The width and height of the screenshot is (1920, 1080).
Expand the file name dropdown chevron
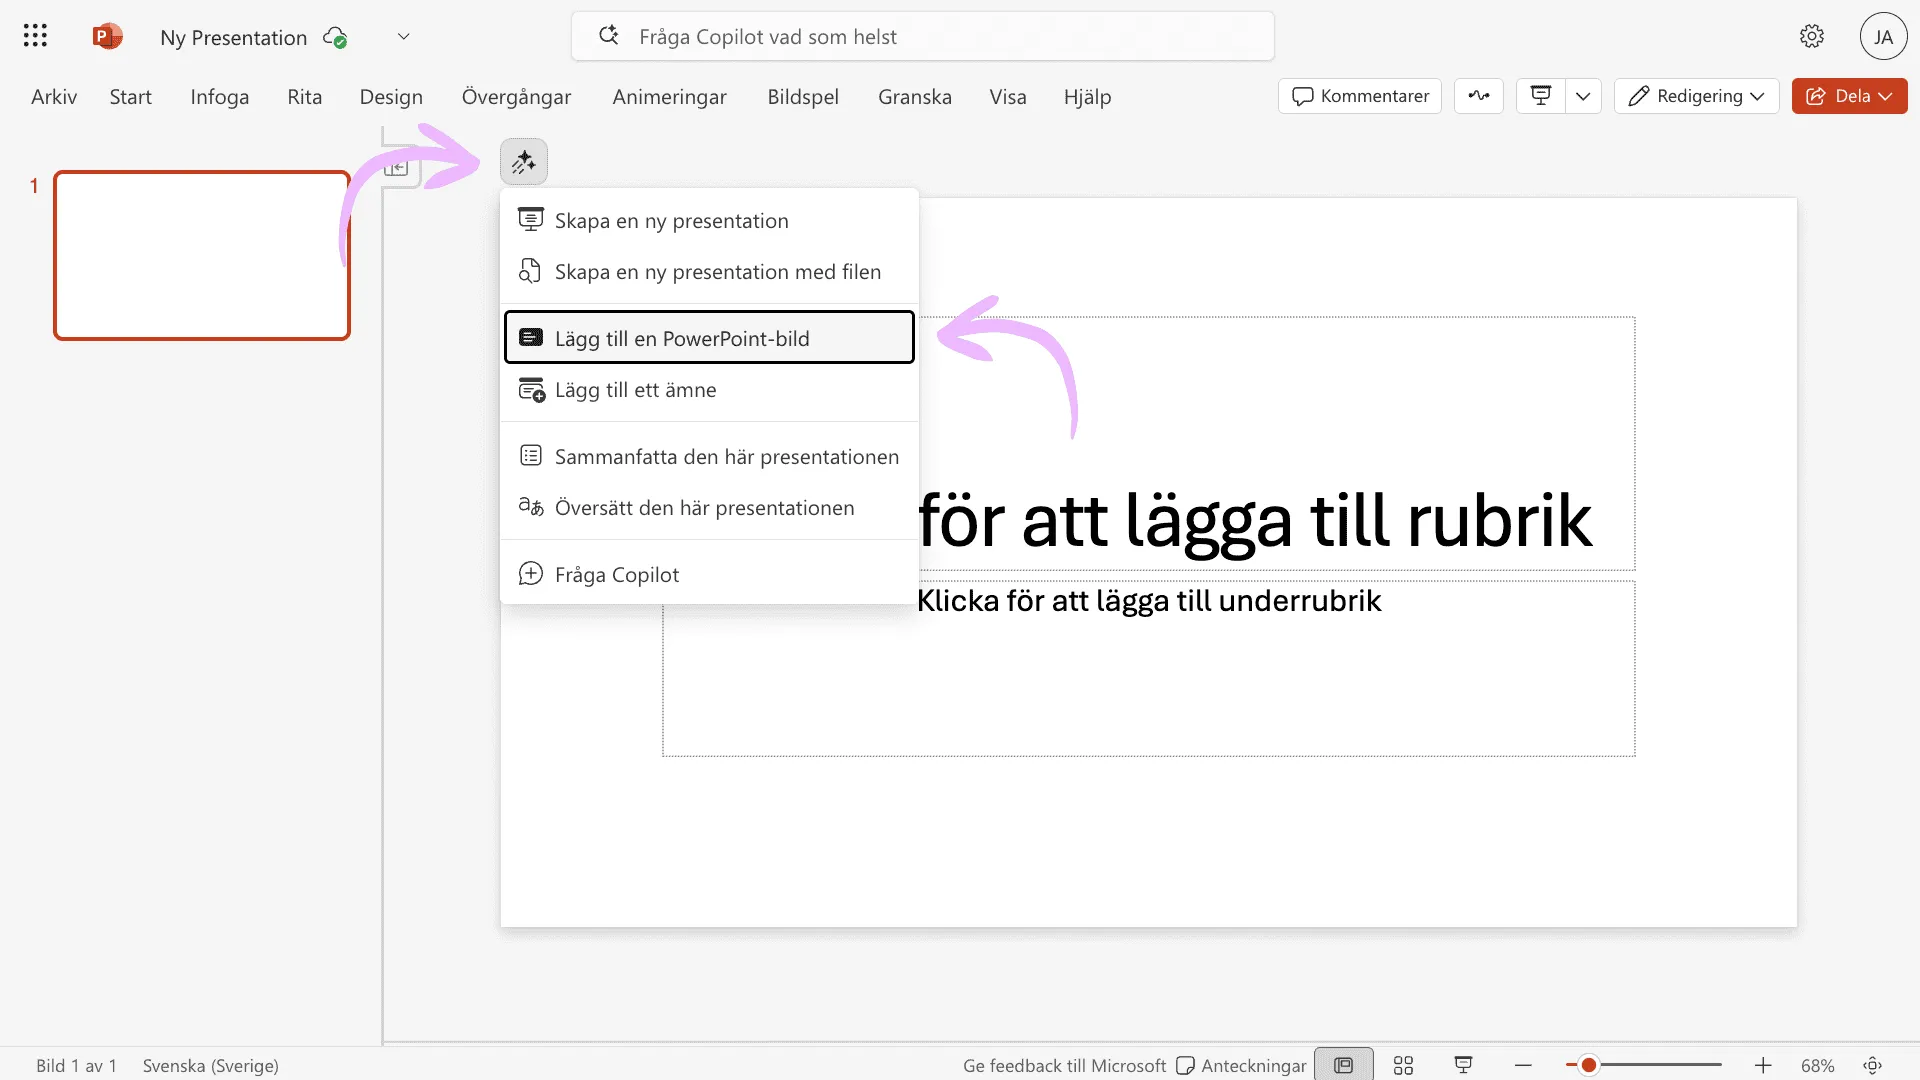point(403,36)
